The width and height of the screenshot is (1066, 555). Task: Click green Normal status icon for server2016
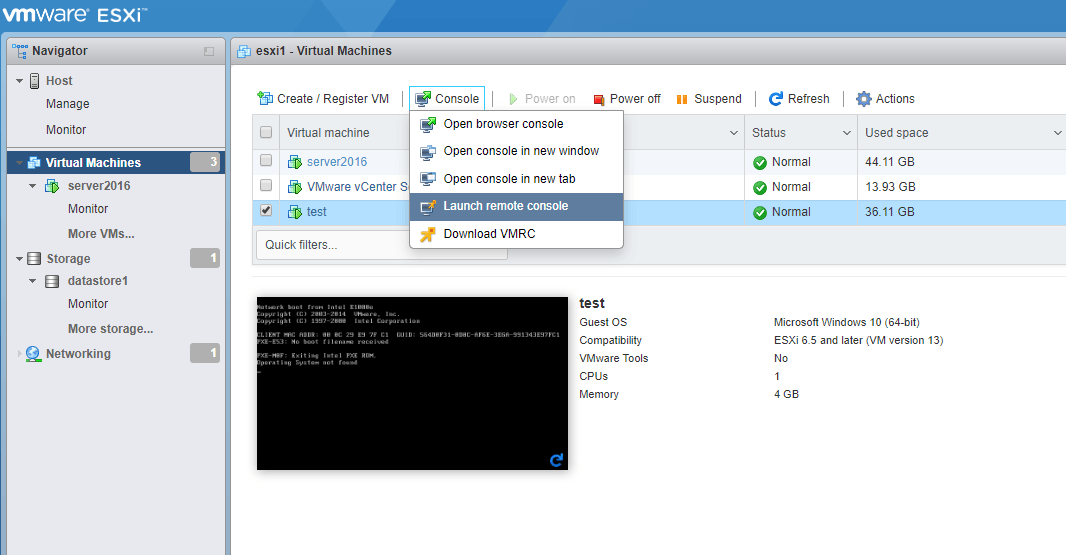760,163
